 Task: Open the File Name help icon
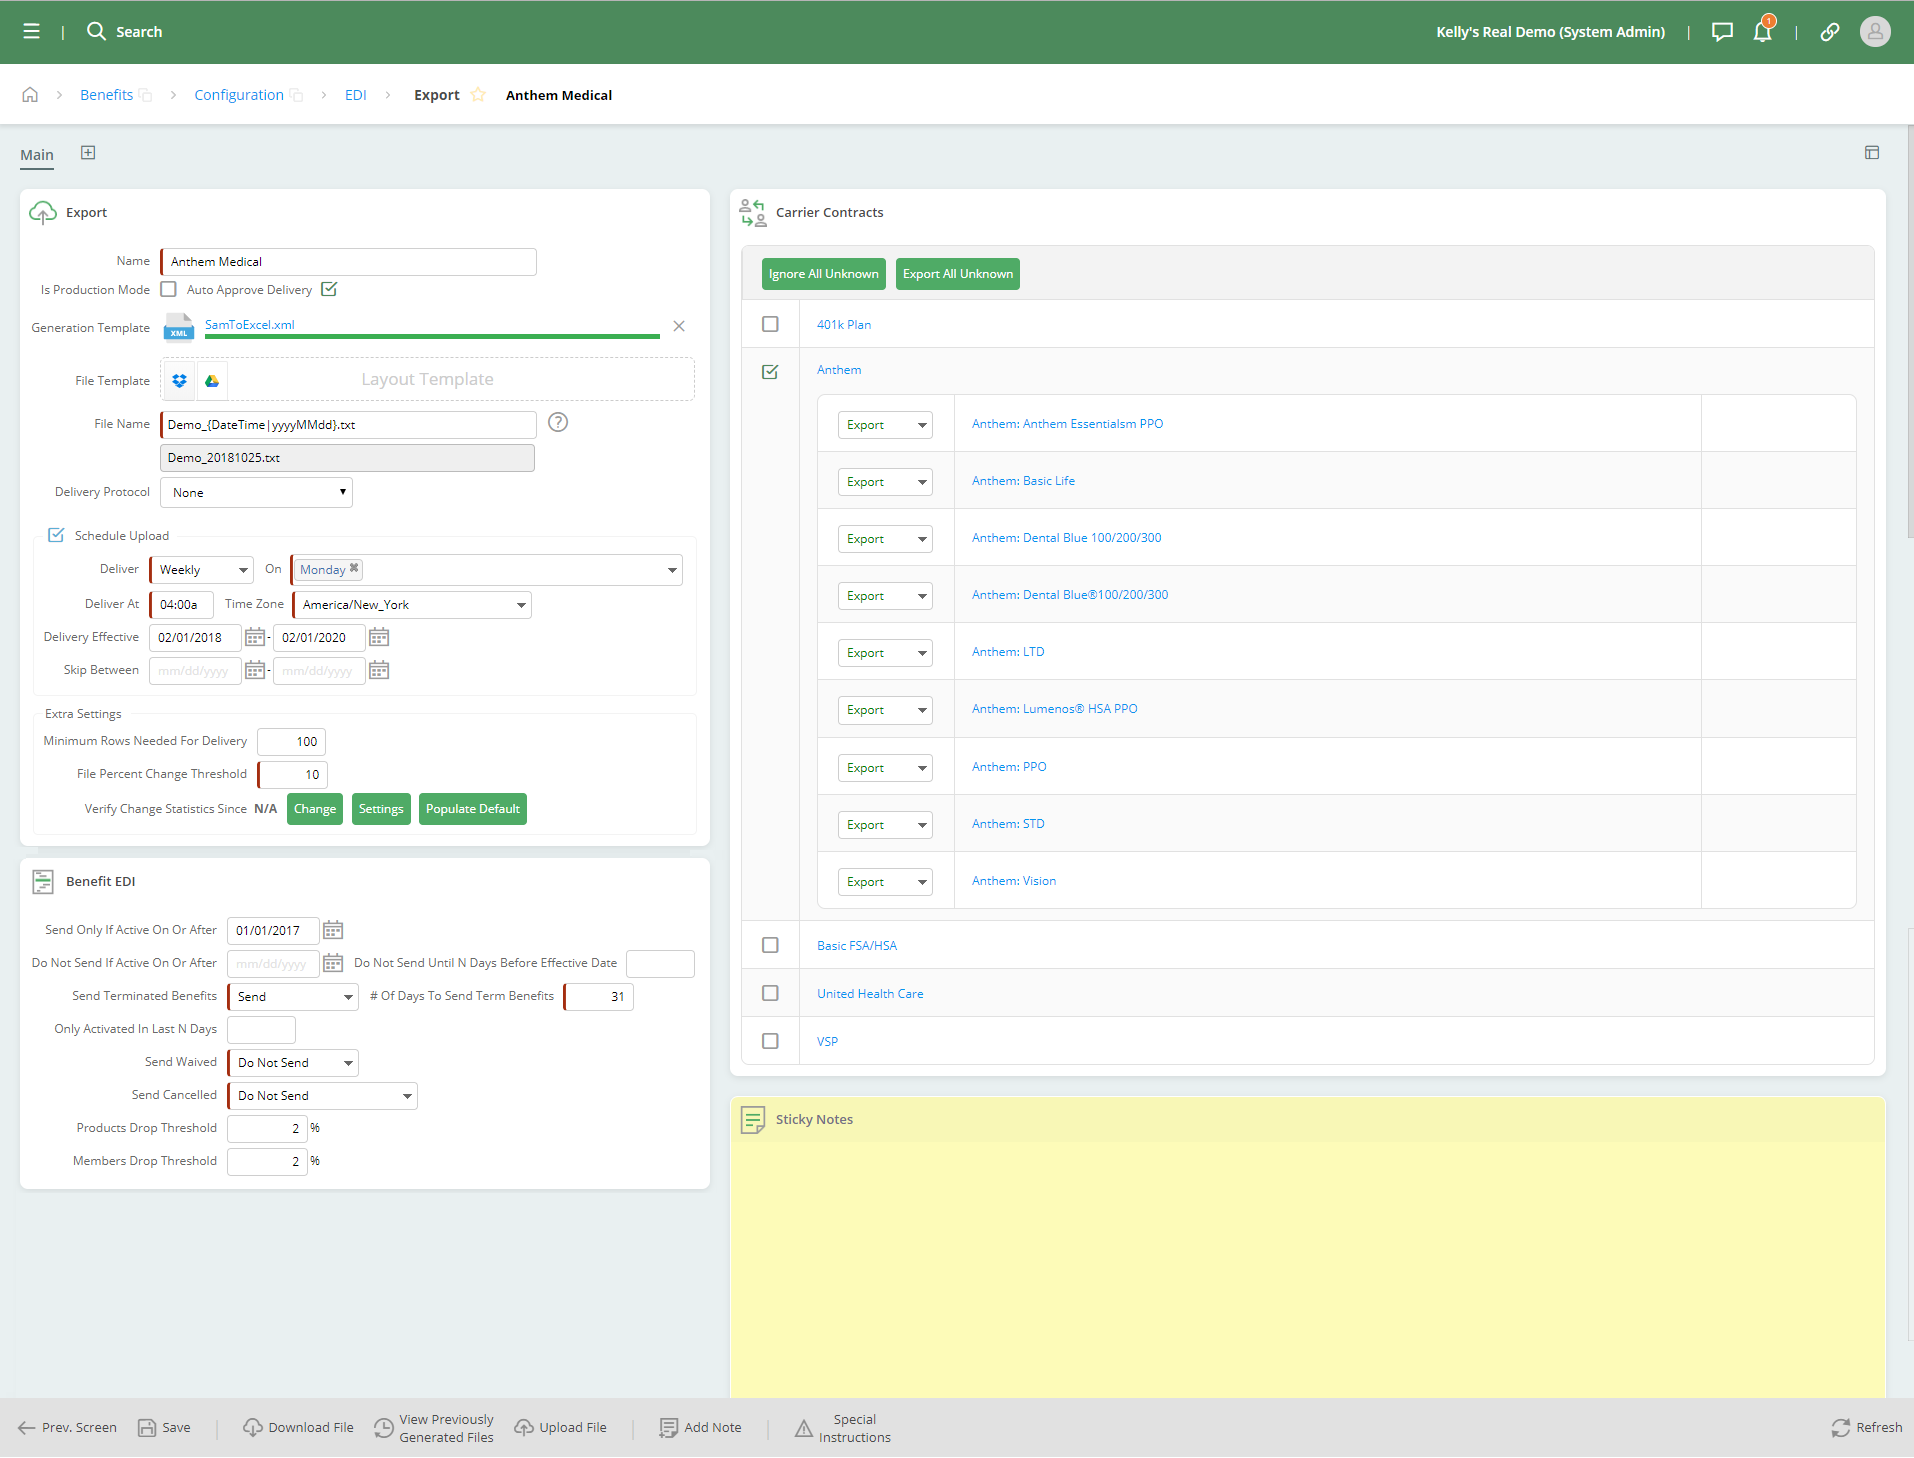coord(558,423)
